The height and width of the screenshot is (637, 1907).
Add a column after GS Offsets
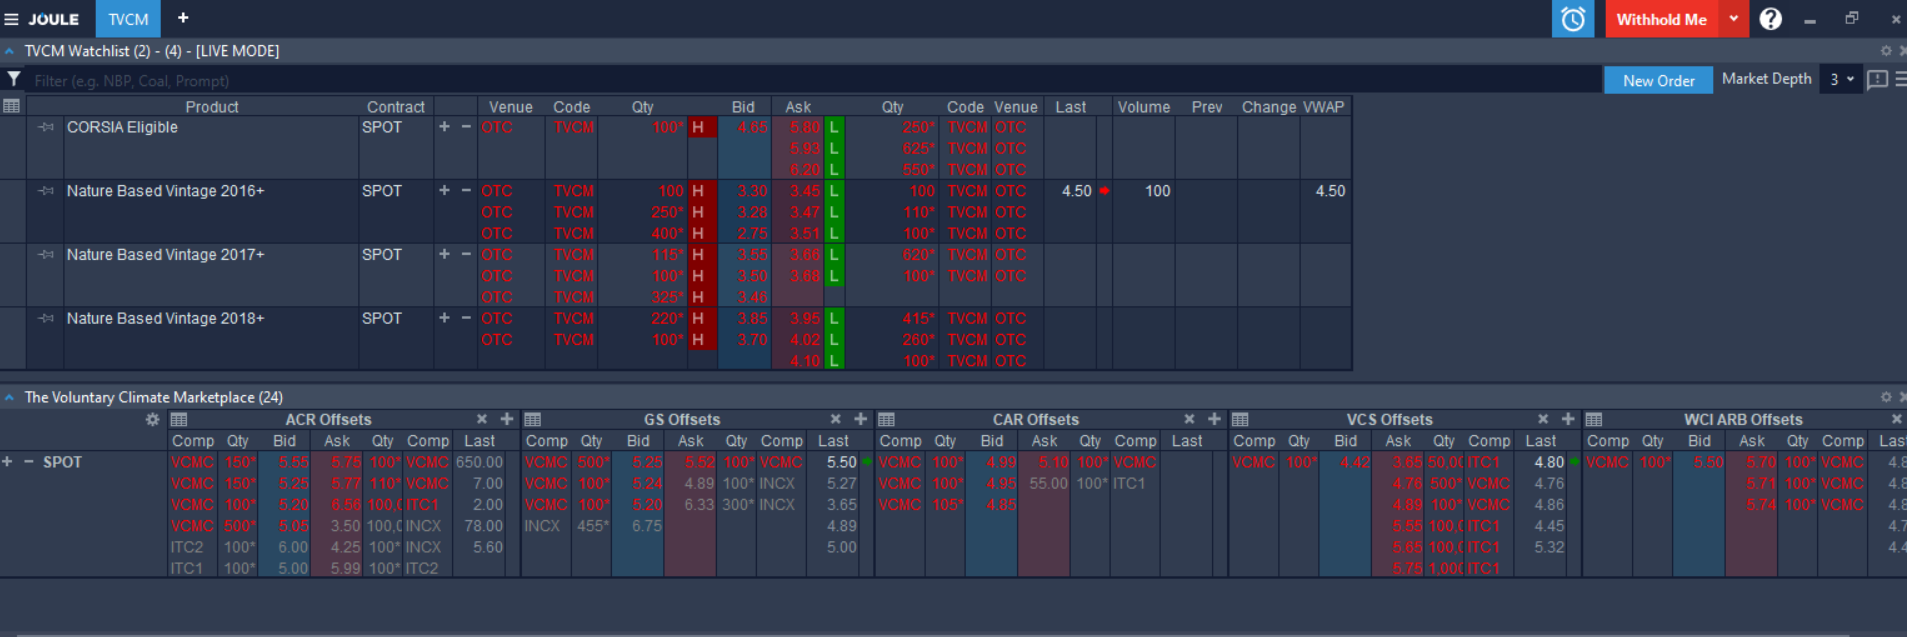point(860,419)
